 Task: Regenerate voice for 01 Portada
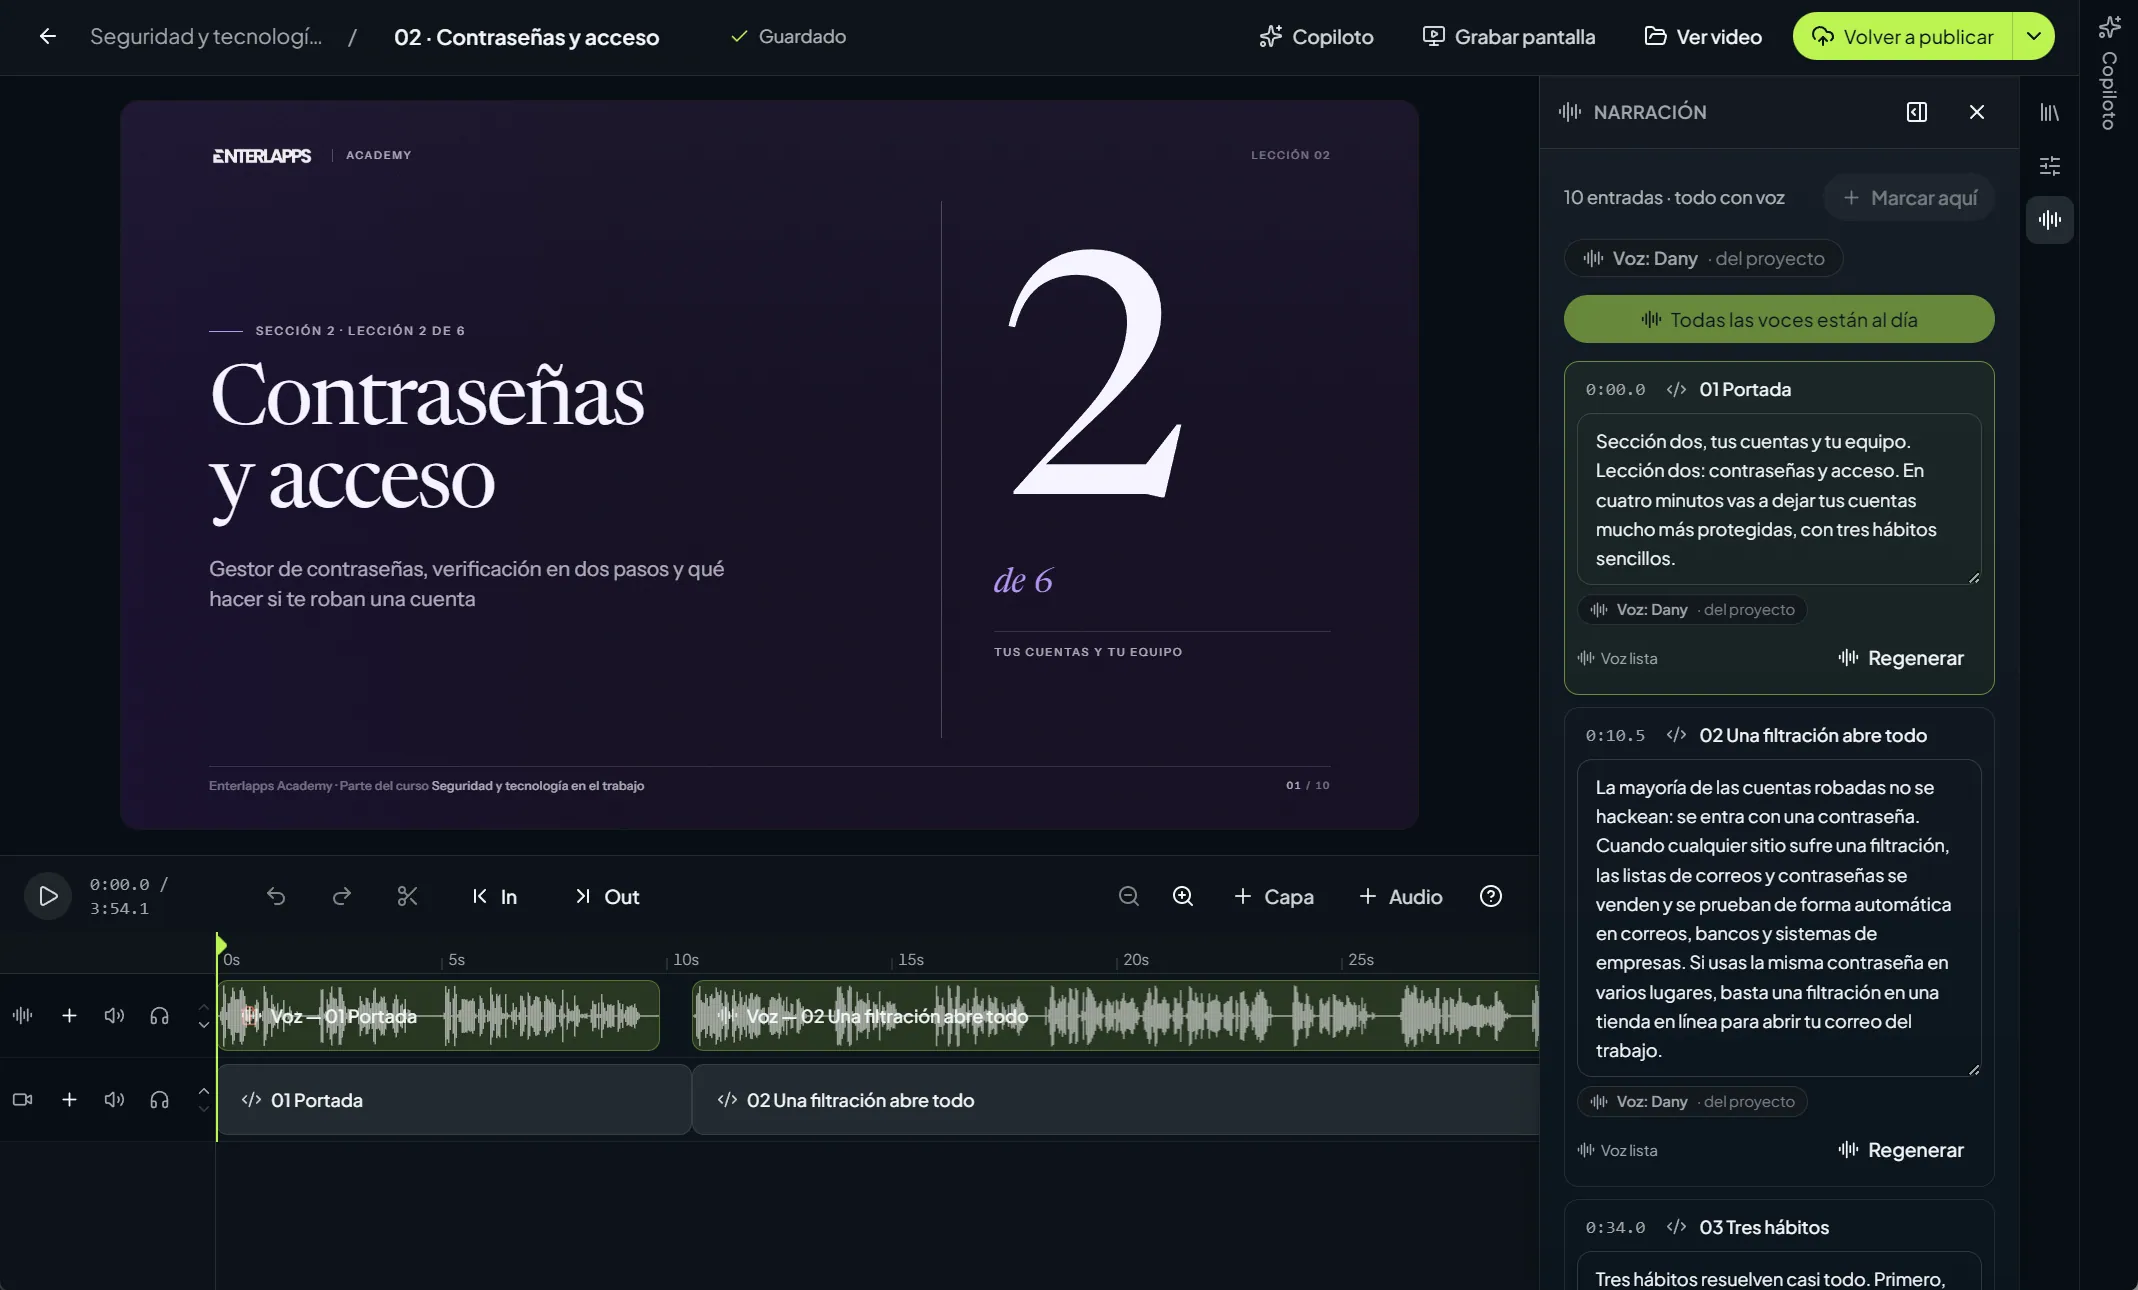(1901, 658)
